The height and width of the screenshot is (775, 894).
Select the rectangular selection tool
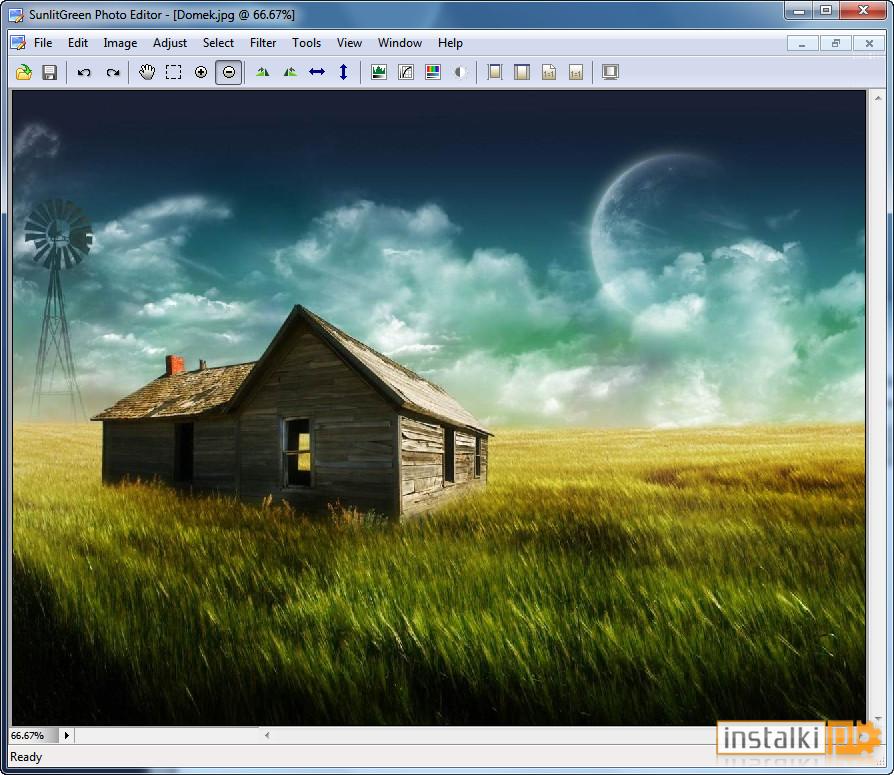tap(173, 72)
